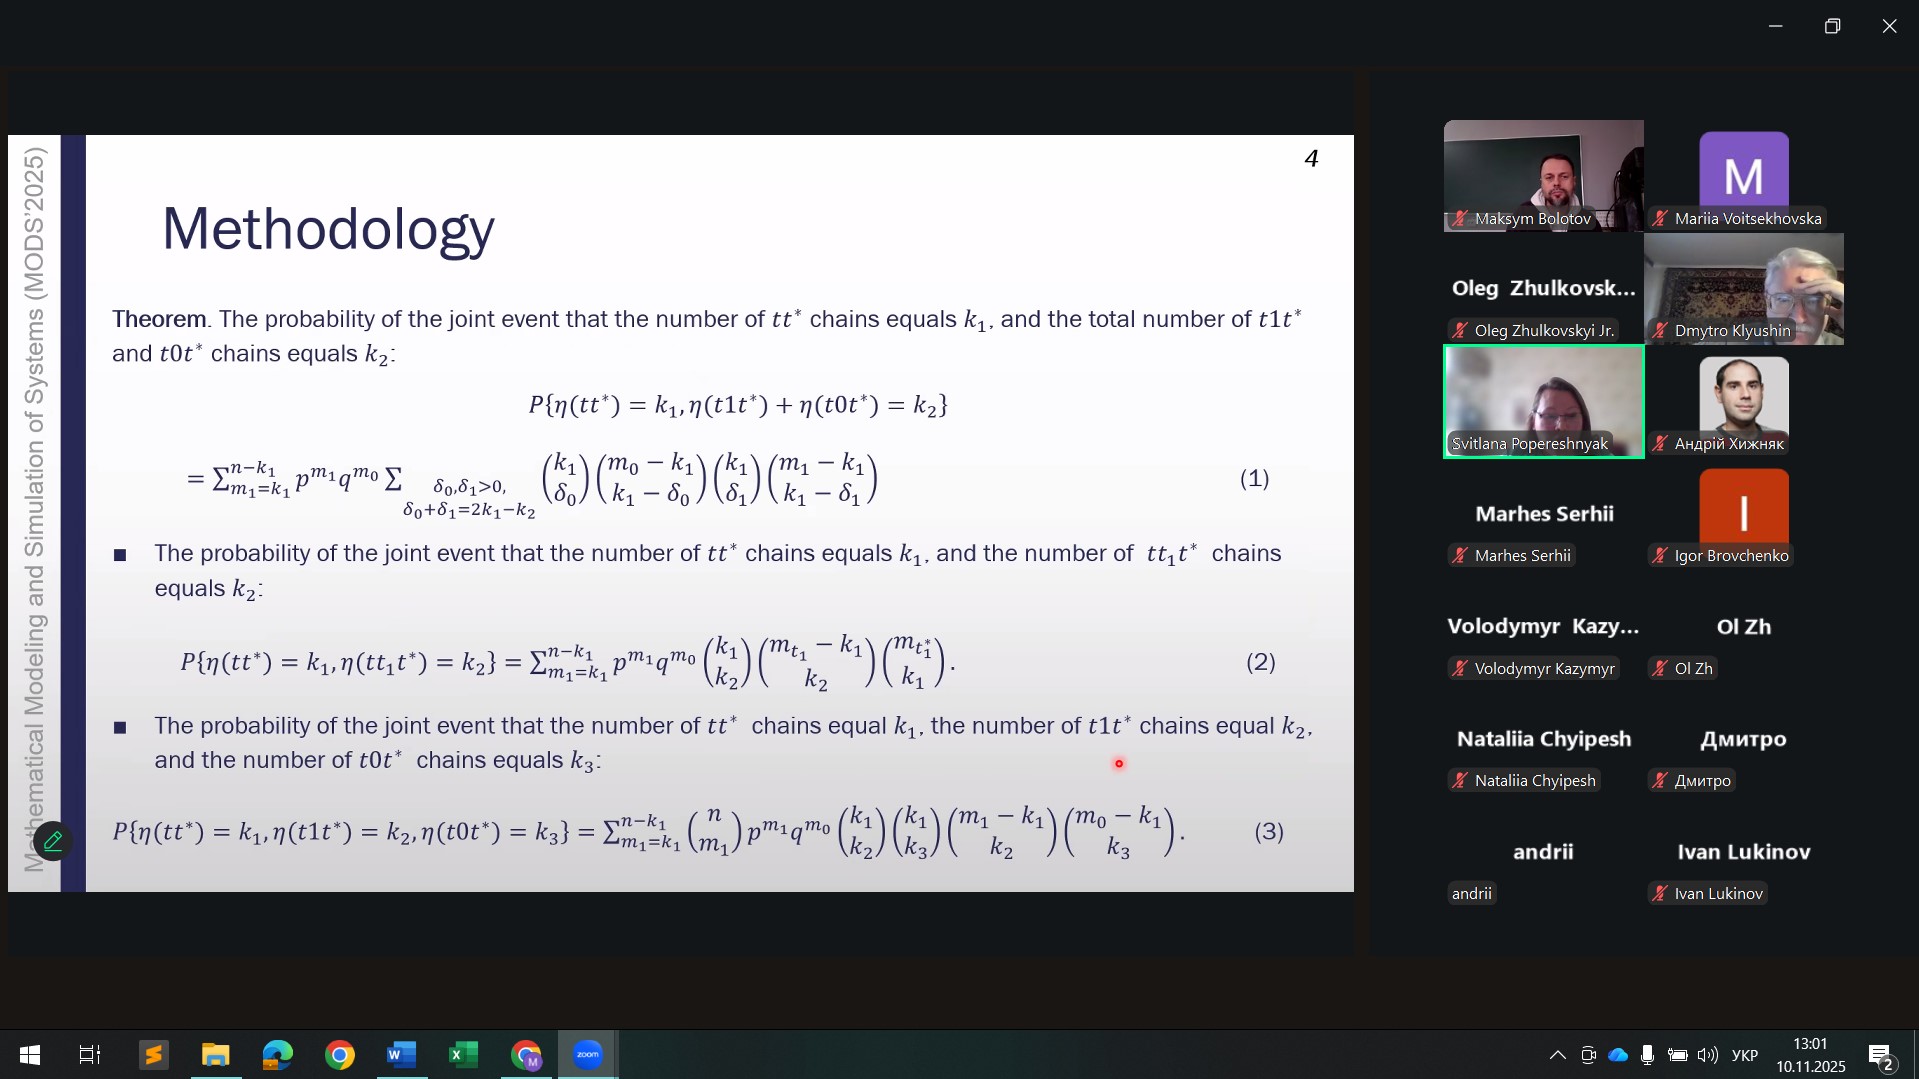Select Maksym Bolotov's video tile

click(x=1543, y=176)
